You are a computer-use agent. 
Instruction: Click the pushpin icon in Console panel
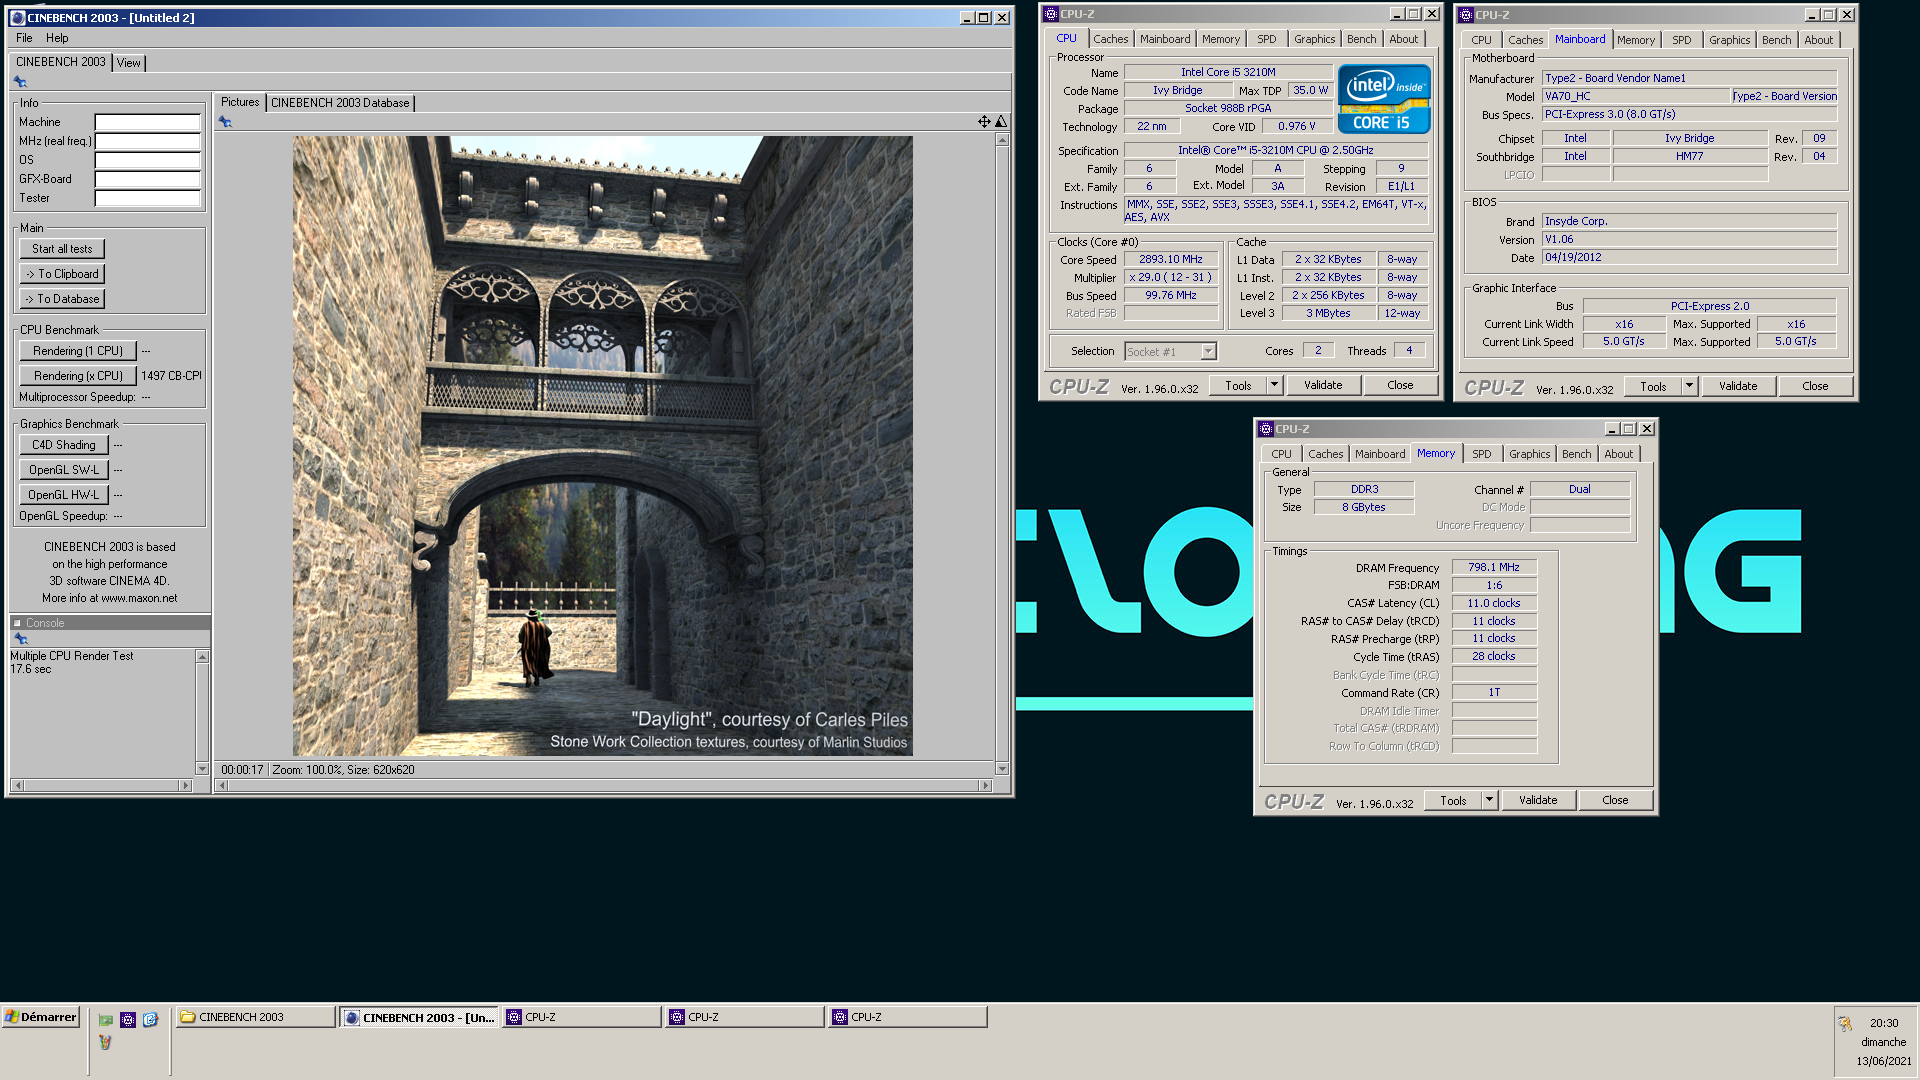point(20,639)
